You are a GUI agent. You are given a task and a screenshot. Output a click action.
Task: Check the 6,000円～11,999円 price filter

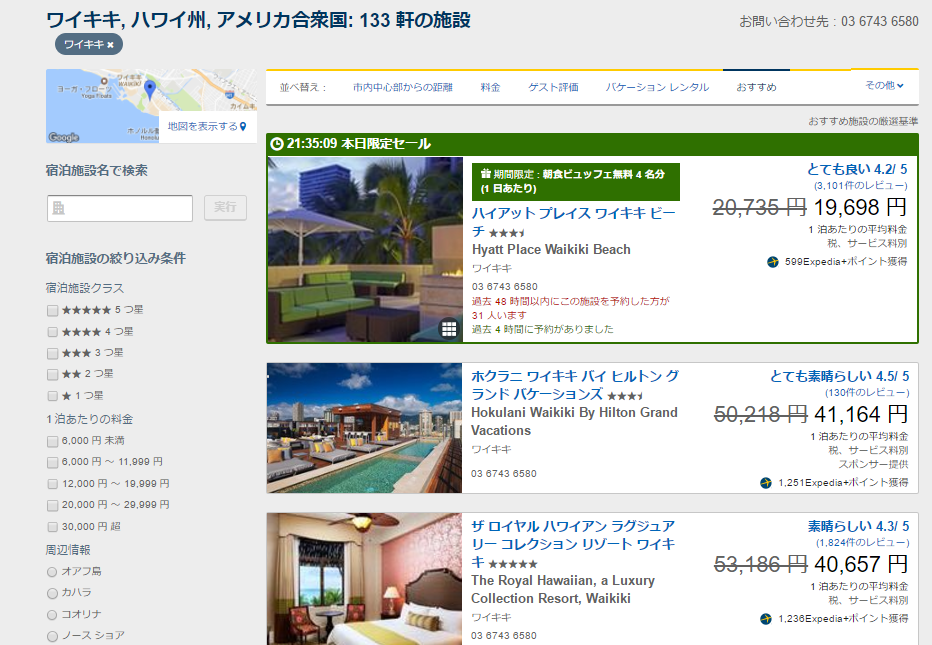point(52,462)
